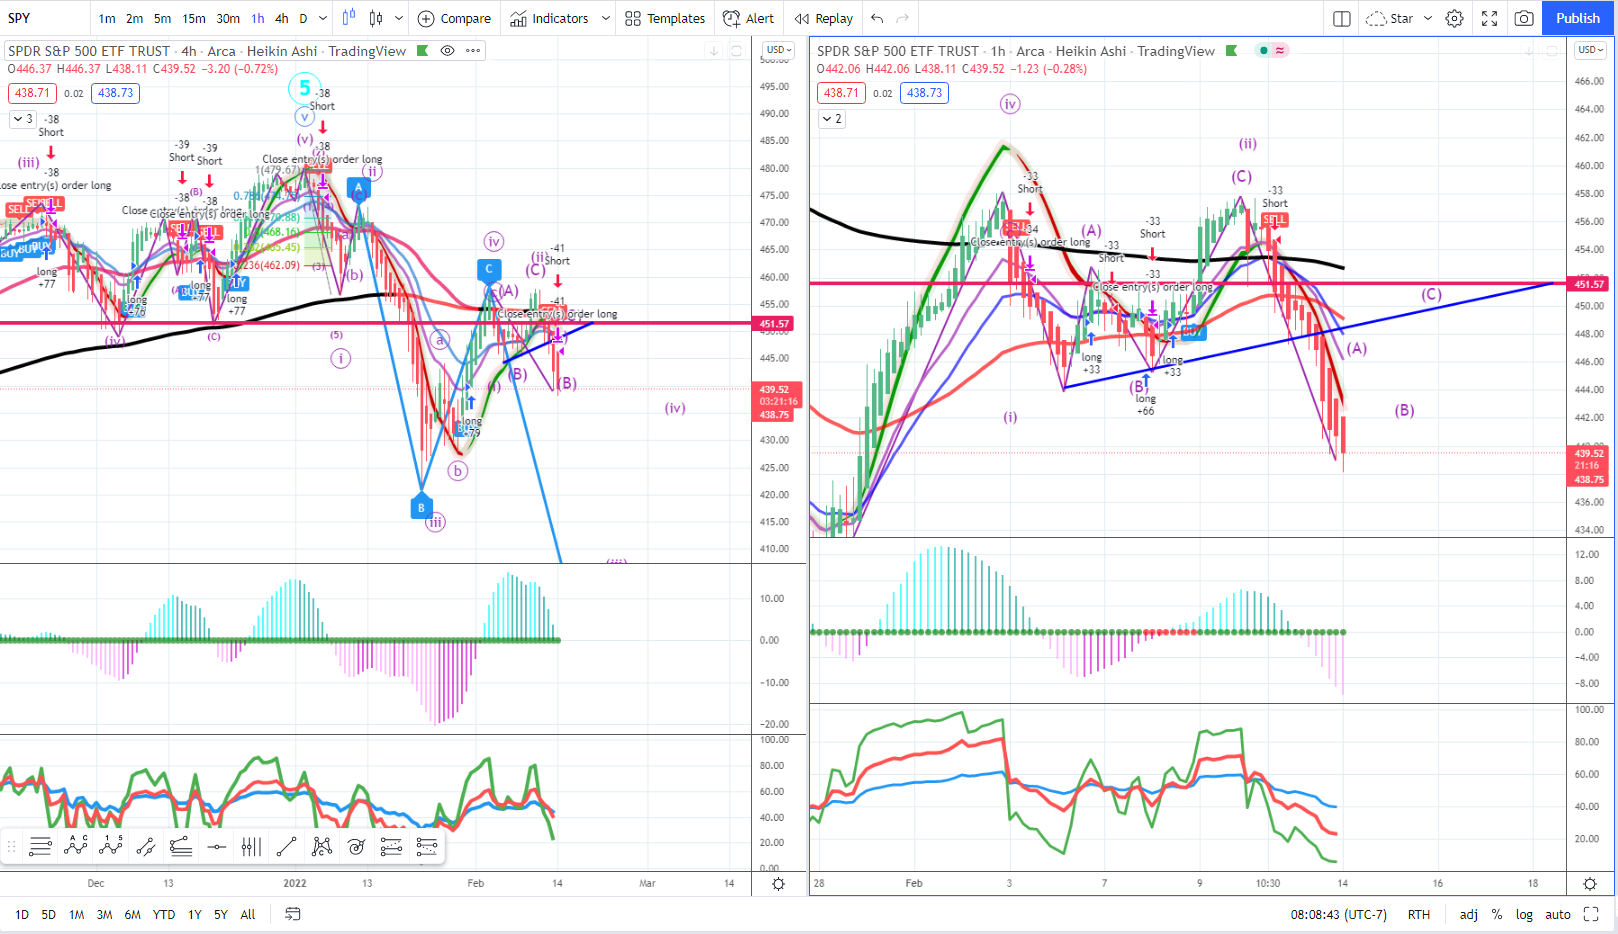The height and width of the screenshot is (934, 1618).
Task: Select the vertical bars pattern tool in favorites bar
Action: (x=251, y=847)
